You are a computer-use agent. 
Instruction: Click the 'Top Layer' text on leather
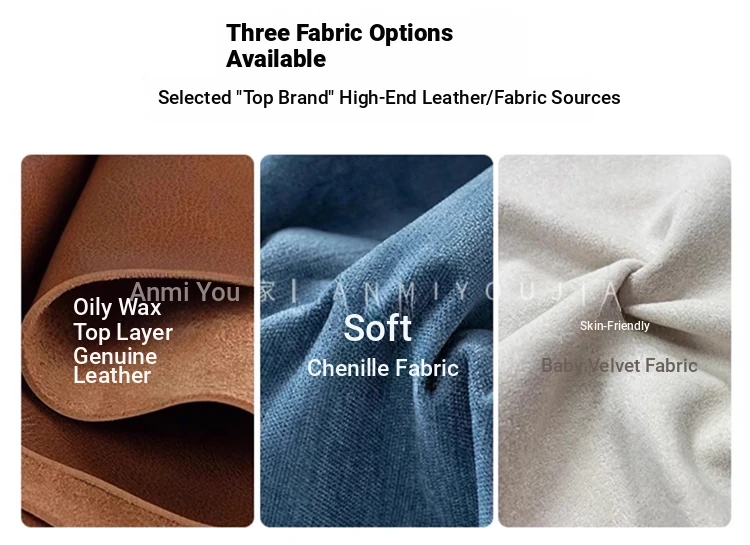click(x=123, y=333)
